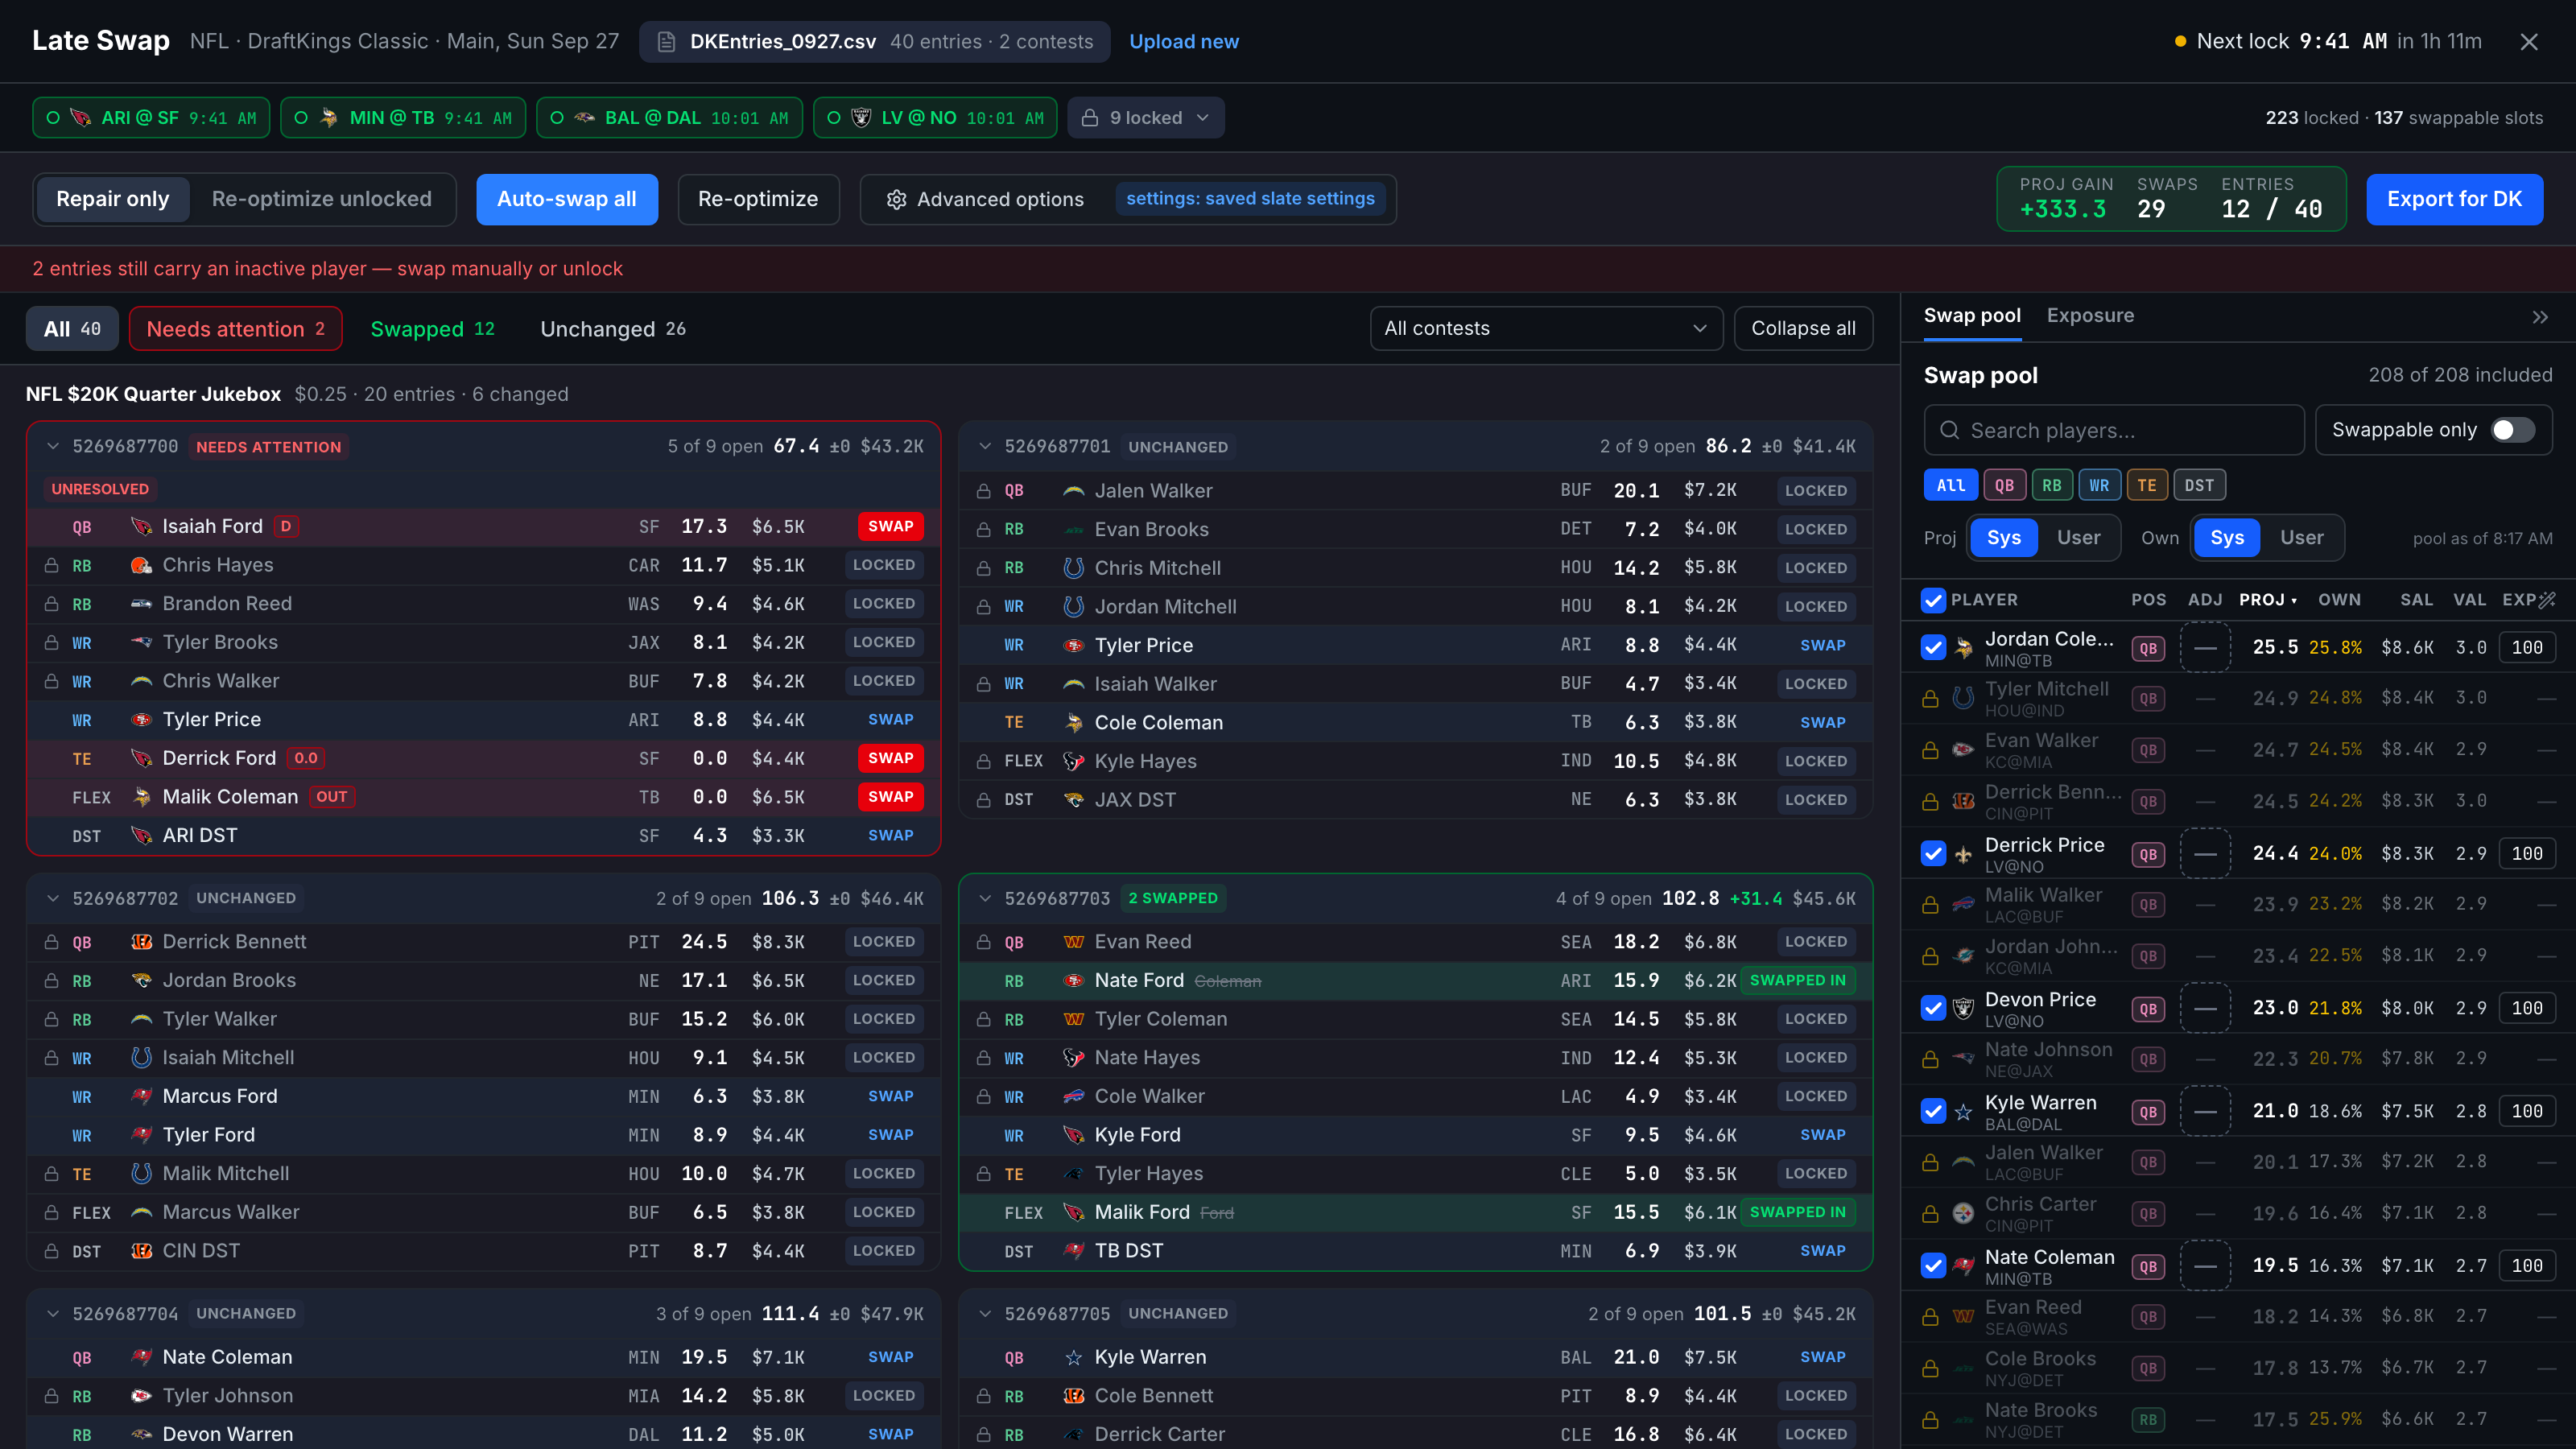The width and height of the screenshot is (2576, 1449).
Task: Click the file icon beside DKEntries_0927.csv
Action: [665, 42]
